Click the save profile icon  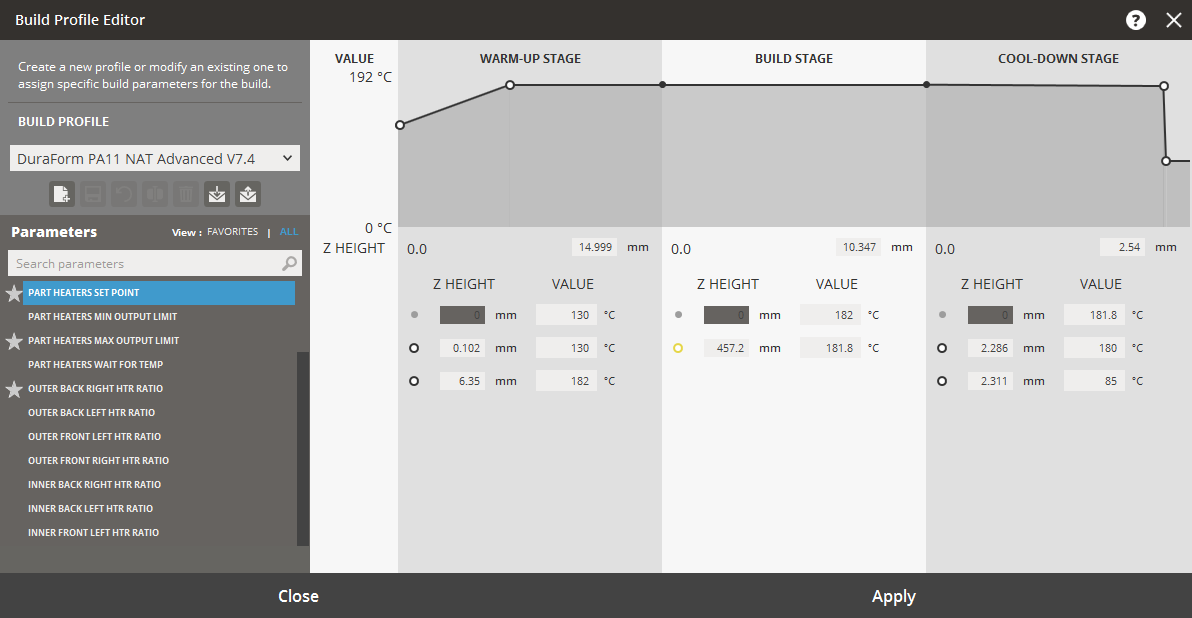tap(93, 194)
